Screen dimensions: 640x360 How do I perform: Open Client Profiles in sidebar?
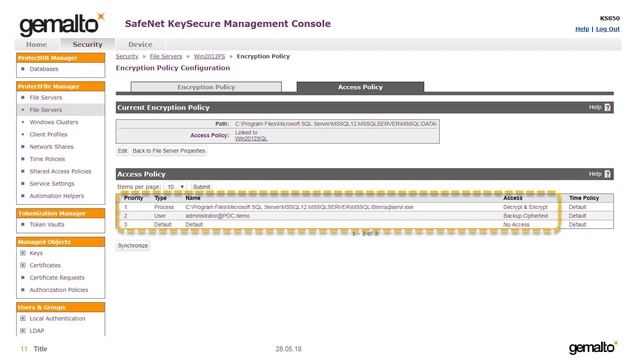[48, 134]
